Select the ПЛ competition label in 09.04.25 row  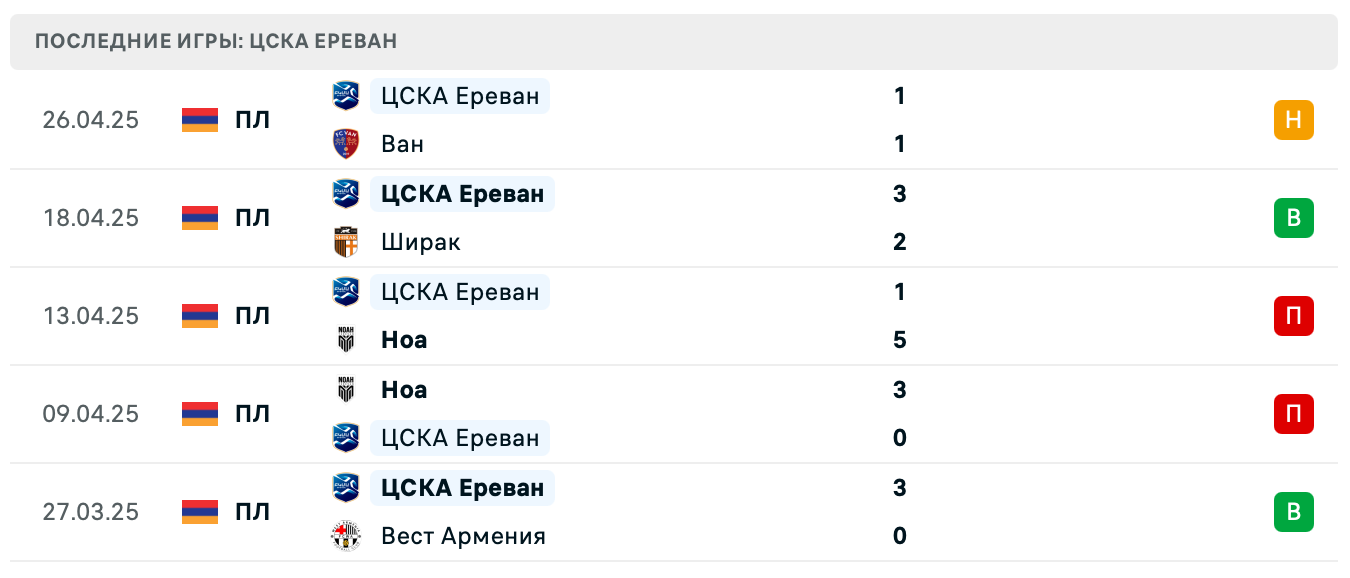click(x=248, y=414)
